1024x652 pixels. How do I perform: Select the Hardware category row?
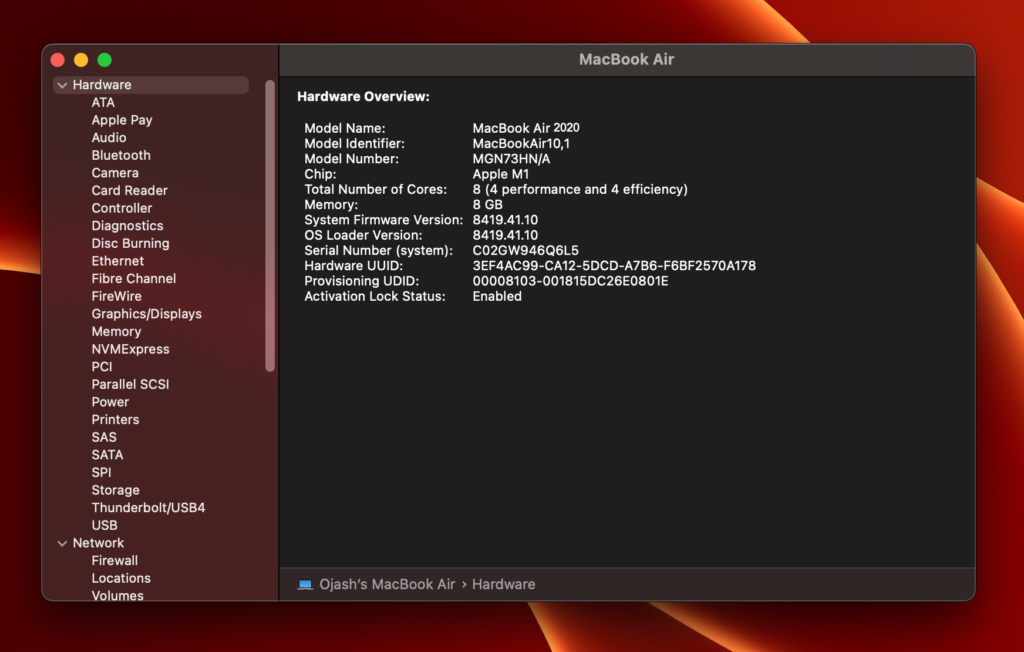tap(151, 85)
